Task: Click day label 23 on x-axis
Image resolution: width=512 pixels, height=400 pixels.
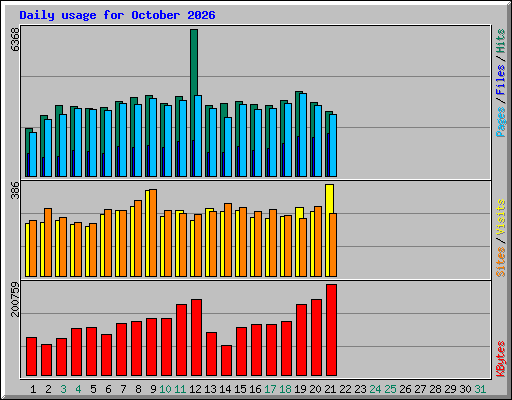Action: 360,389
